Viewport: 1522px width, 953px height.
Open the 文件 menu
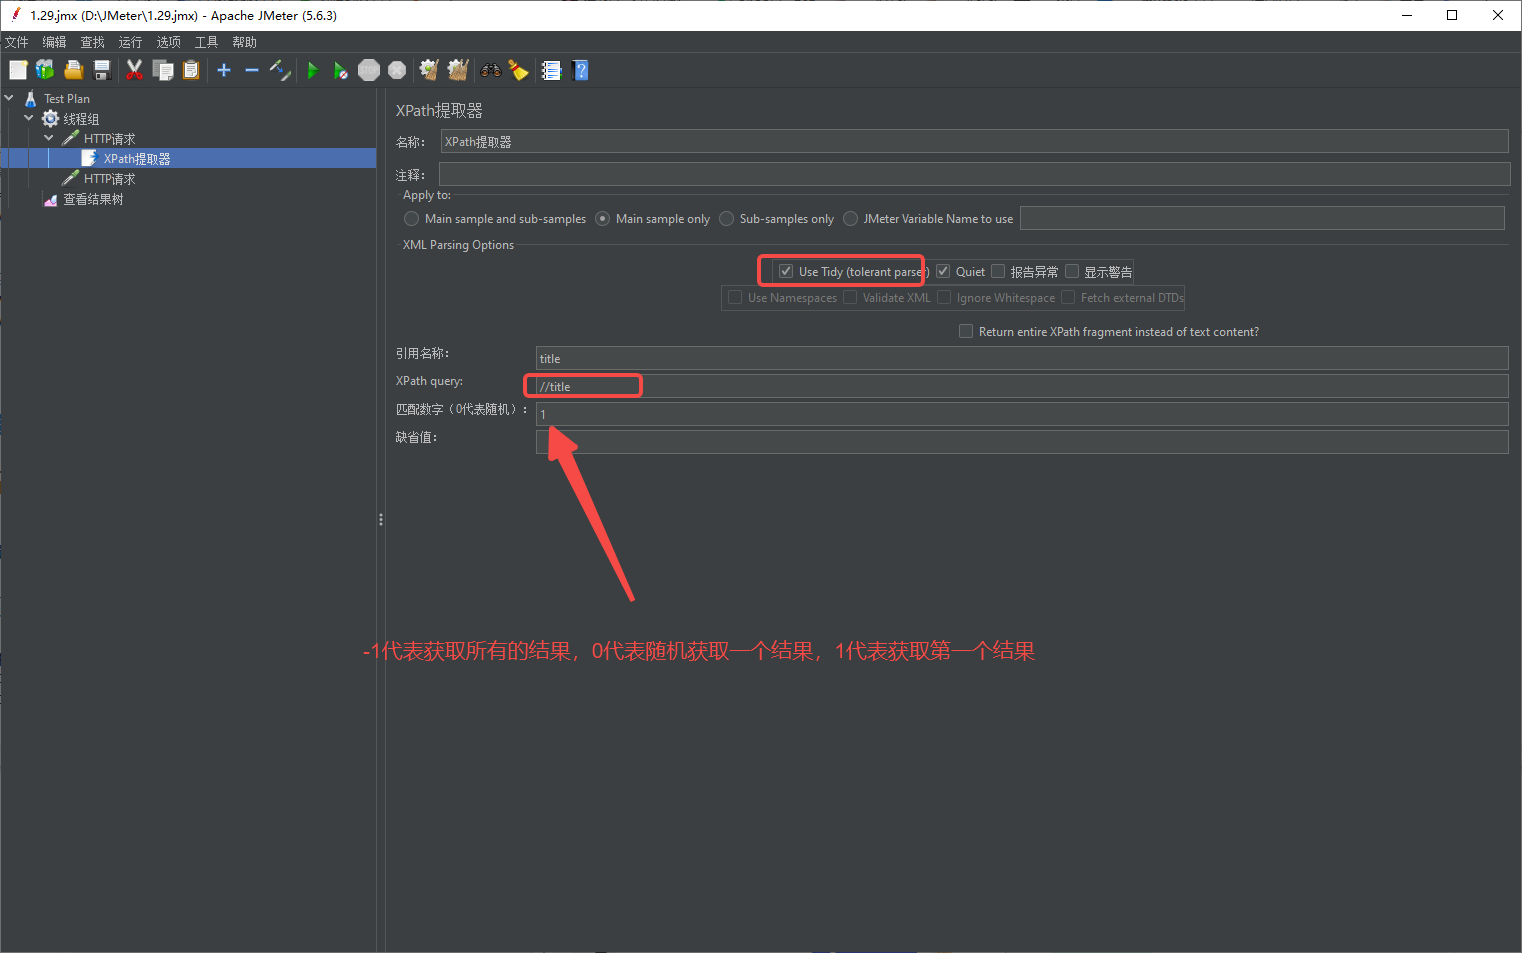point(17,42)
